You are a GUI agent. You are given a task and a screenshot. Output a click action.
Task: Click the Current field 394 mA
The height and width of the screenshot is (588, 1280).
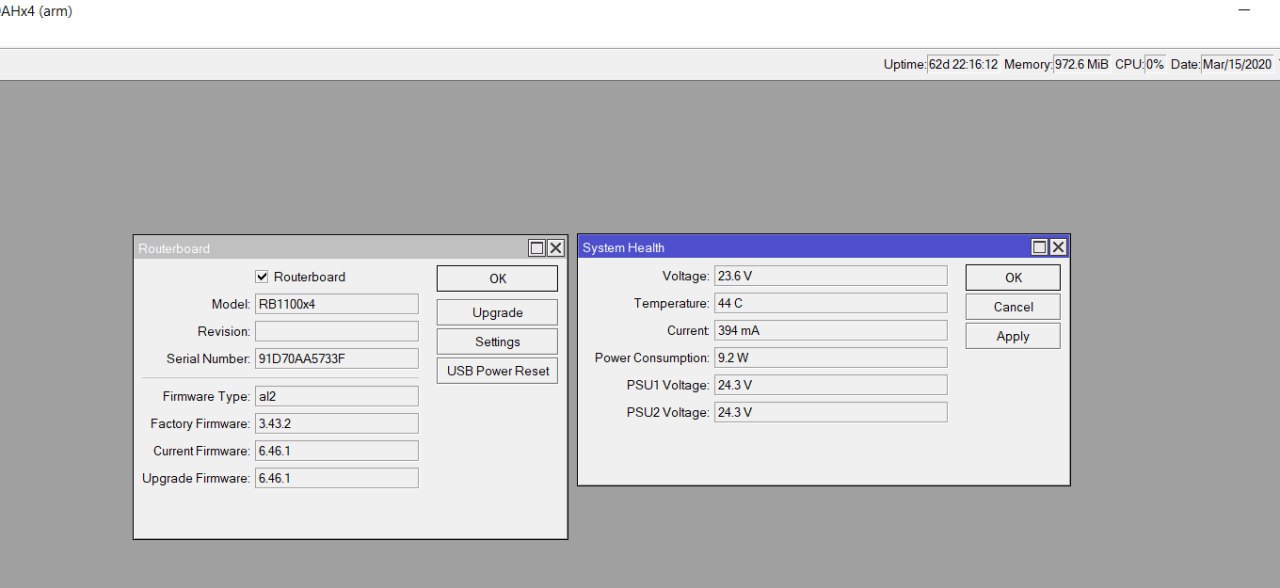(831, 330)
